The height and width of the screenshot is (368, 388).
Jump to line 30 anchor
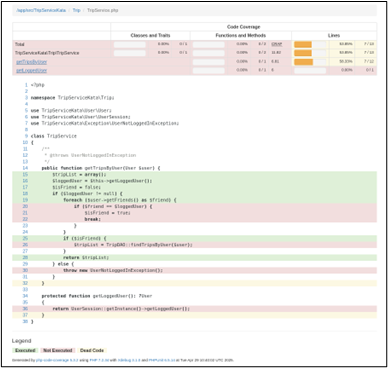25,270
